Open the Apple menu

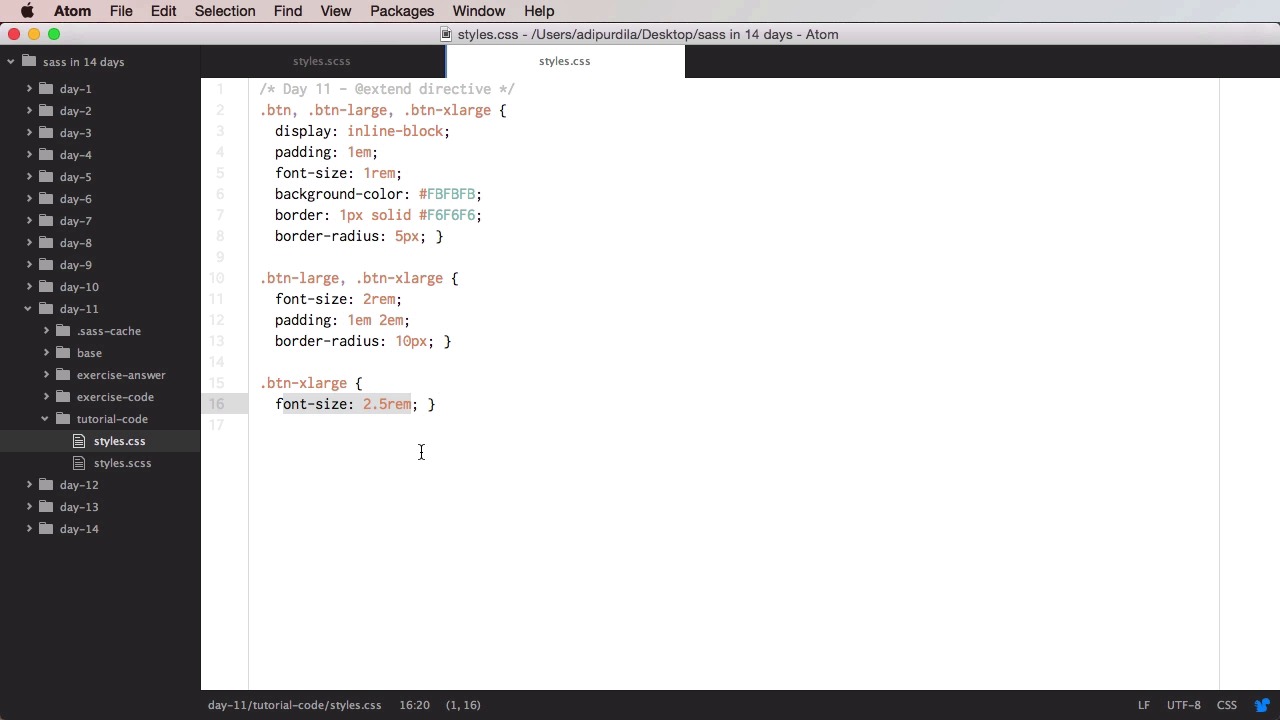coord(27,11)
